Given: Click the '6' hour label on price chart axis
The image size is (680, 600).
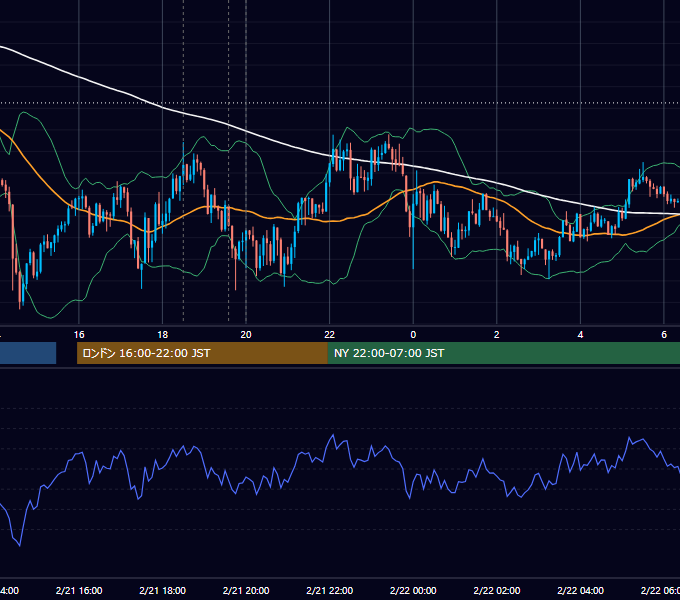Looking at the screenshot, I should 664,335.
